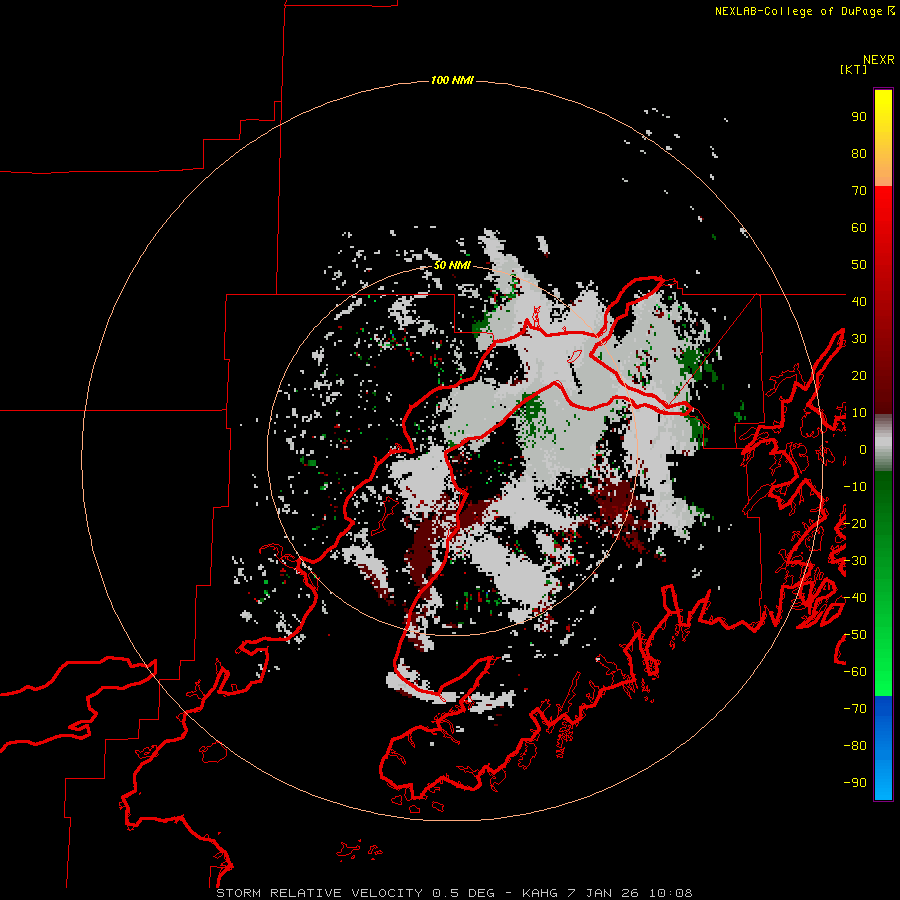Viewport: 900px width, 900px height.
Task: Select the -70 value on velocity scale
Action: [855, 709]
